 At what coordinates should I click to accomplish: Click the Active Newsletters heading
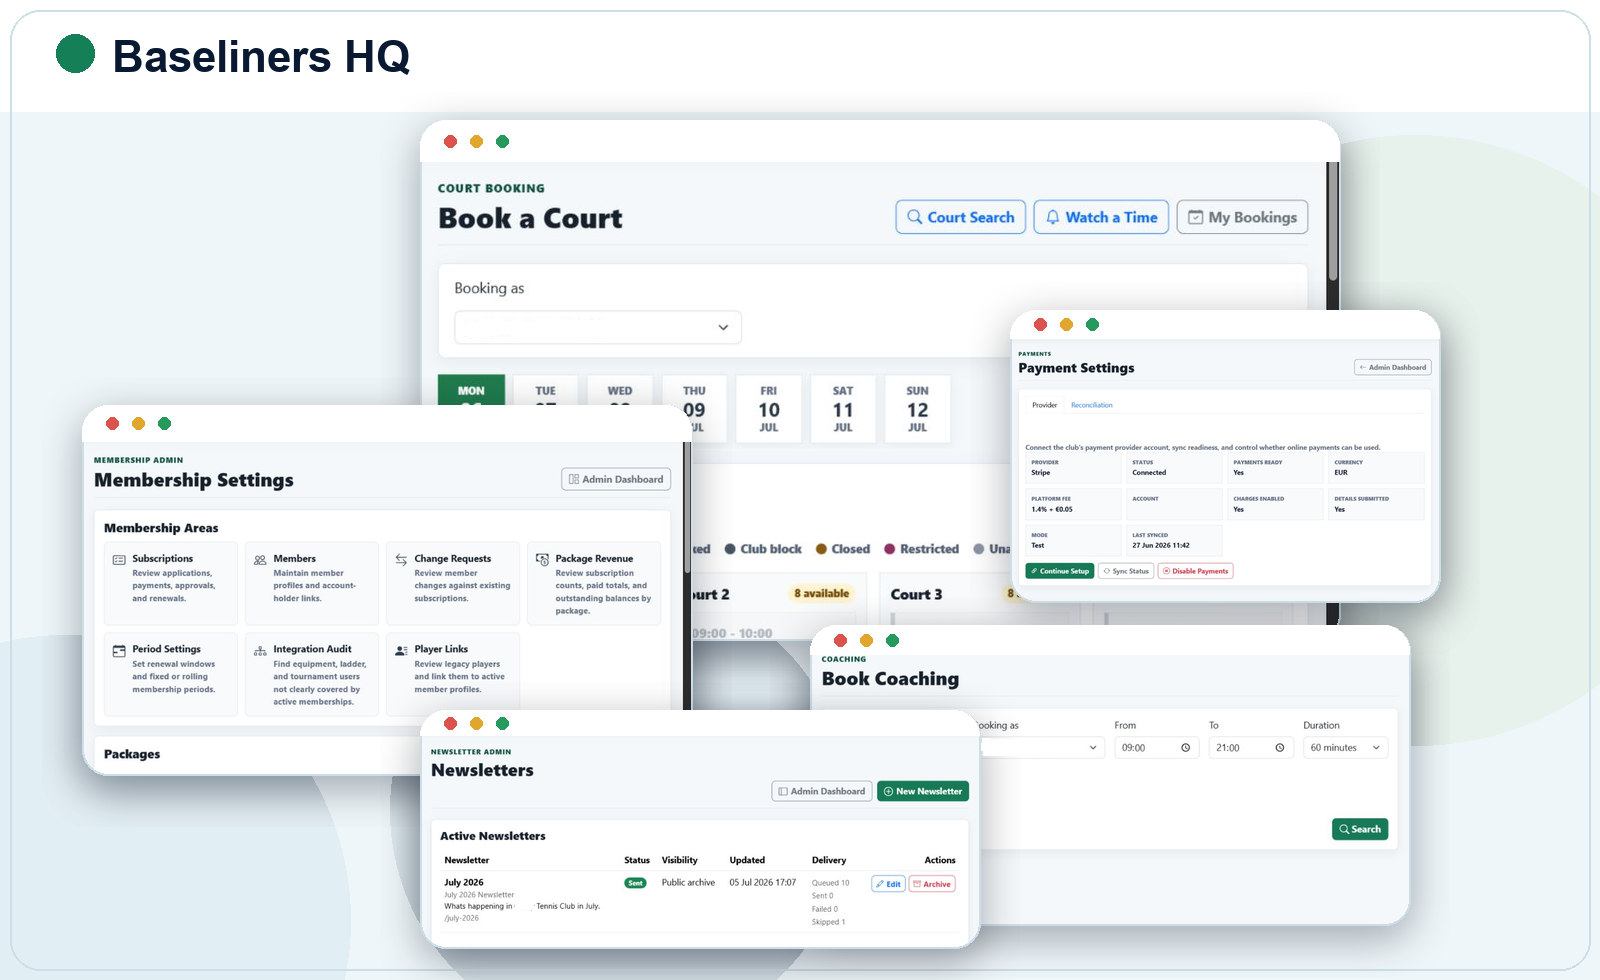coord(493,836)
